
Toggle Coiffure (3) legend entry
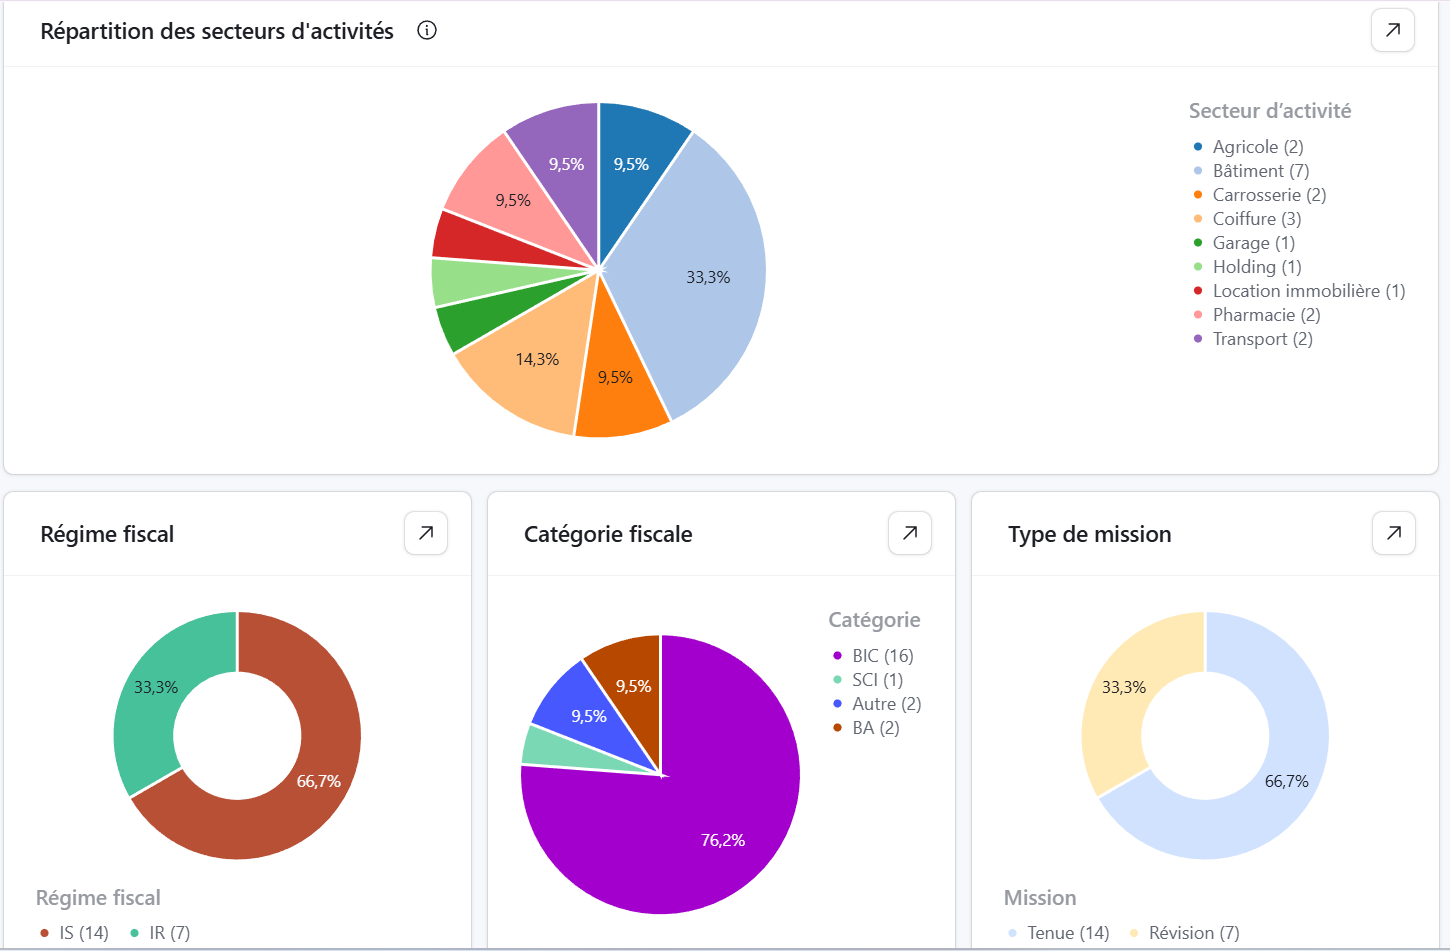[1248, 219]
